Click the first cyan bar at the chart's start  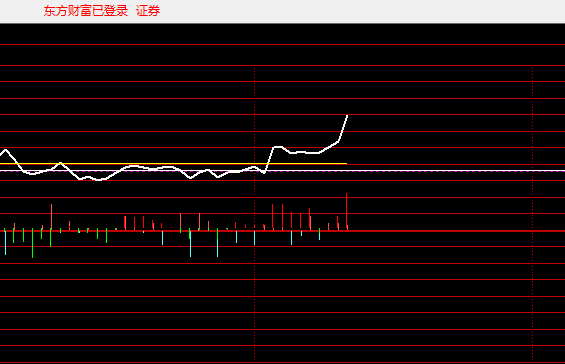5,243
